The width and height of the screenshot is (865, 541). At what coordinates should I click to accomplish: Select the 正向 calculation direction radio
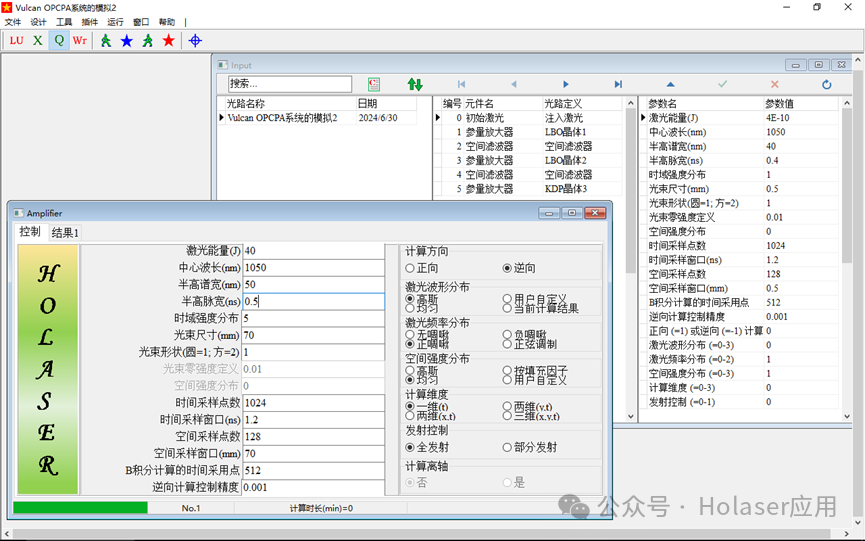point(422,268)
